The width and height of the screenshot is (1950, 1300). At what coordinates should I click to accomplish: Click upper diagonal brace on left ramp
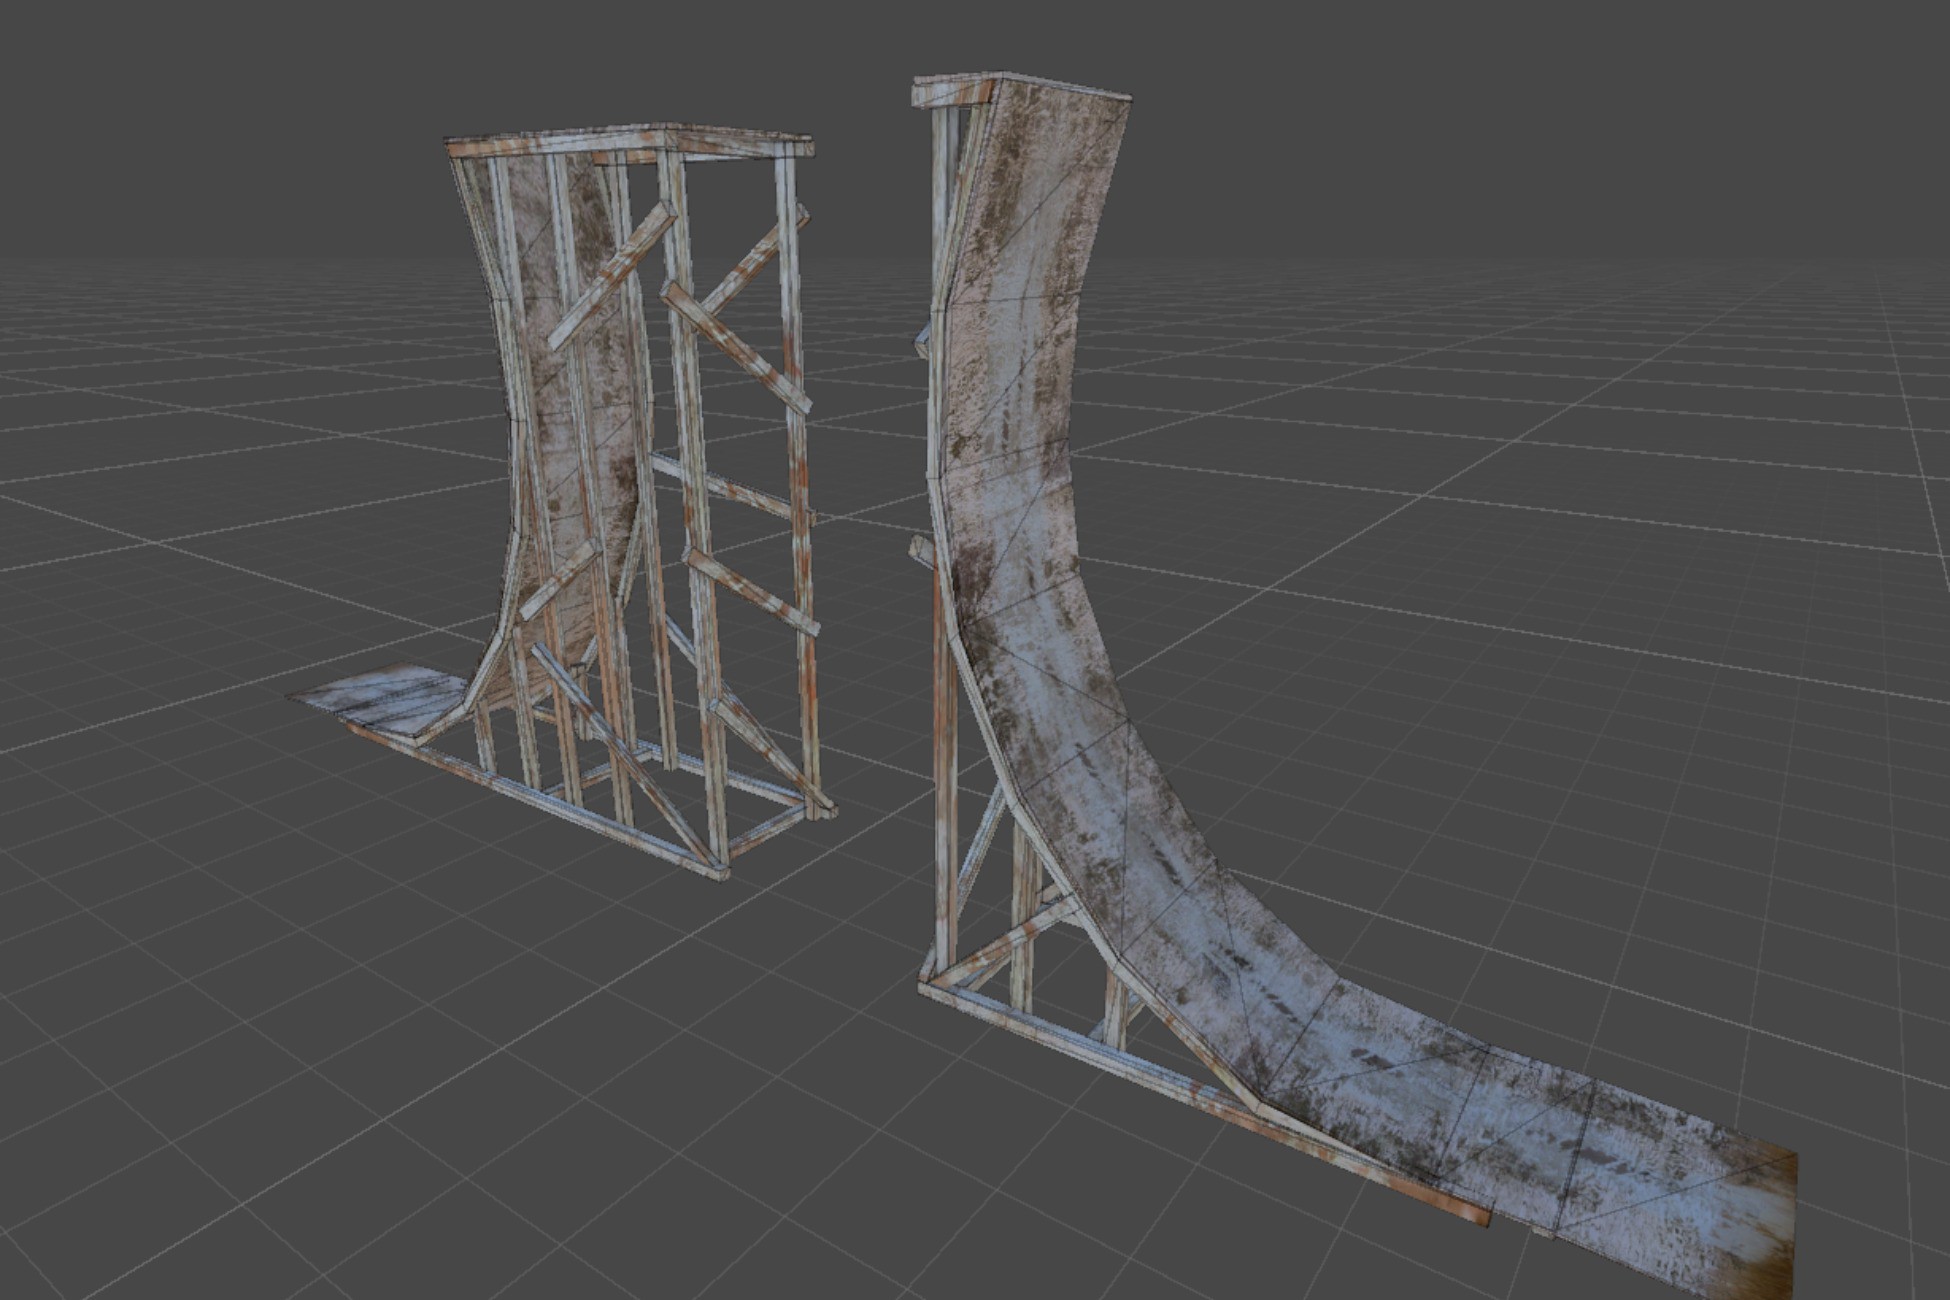[x=612, y=276]
